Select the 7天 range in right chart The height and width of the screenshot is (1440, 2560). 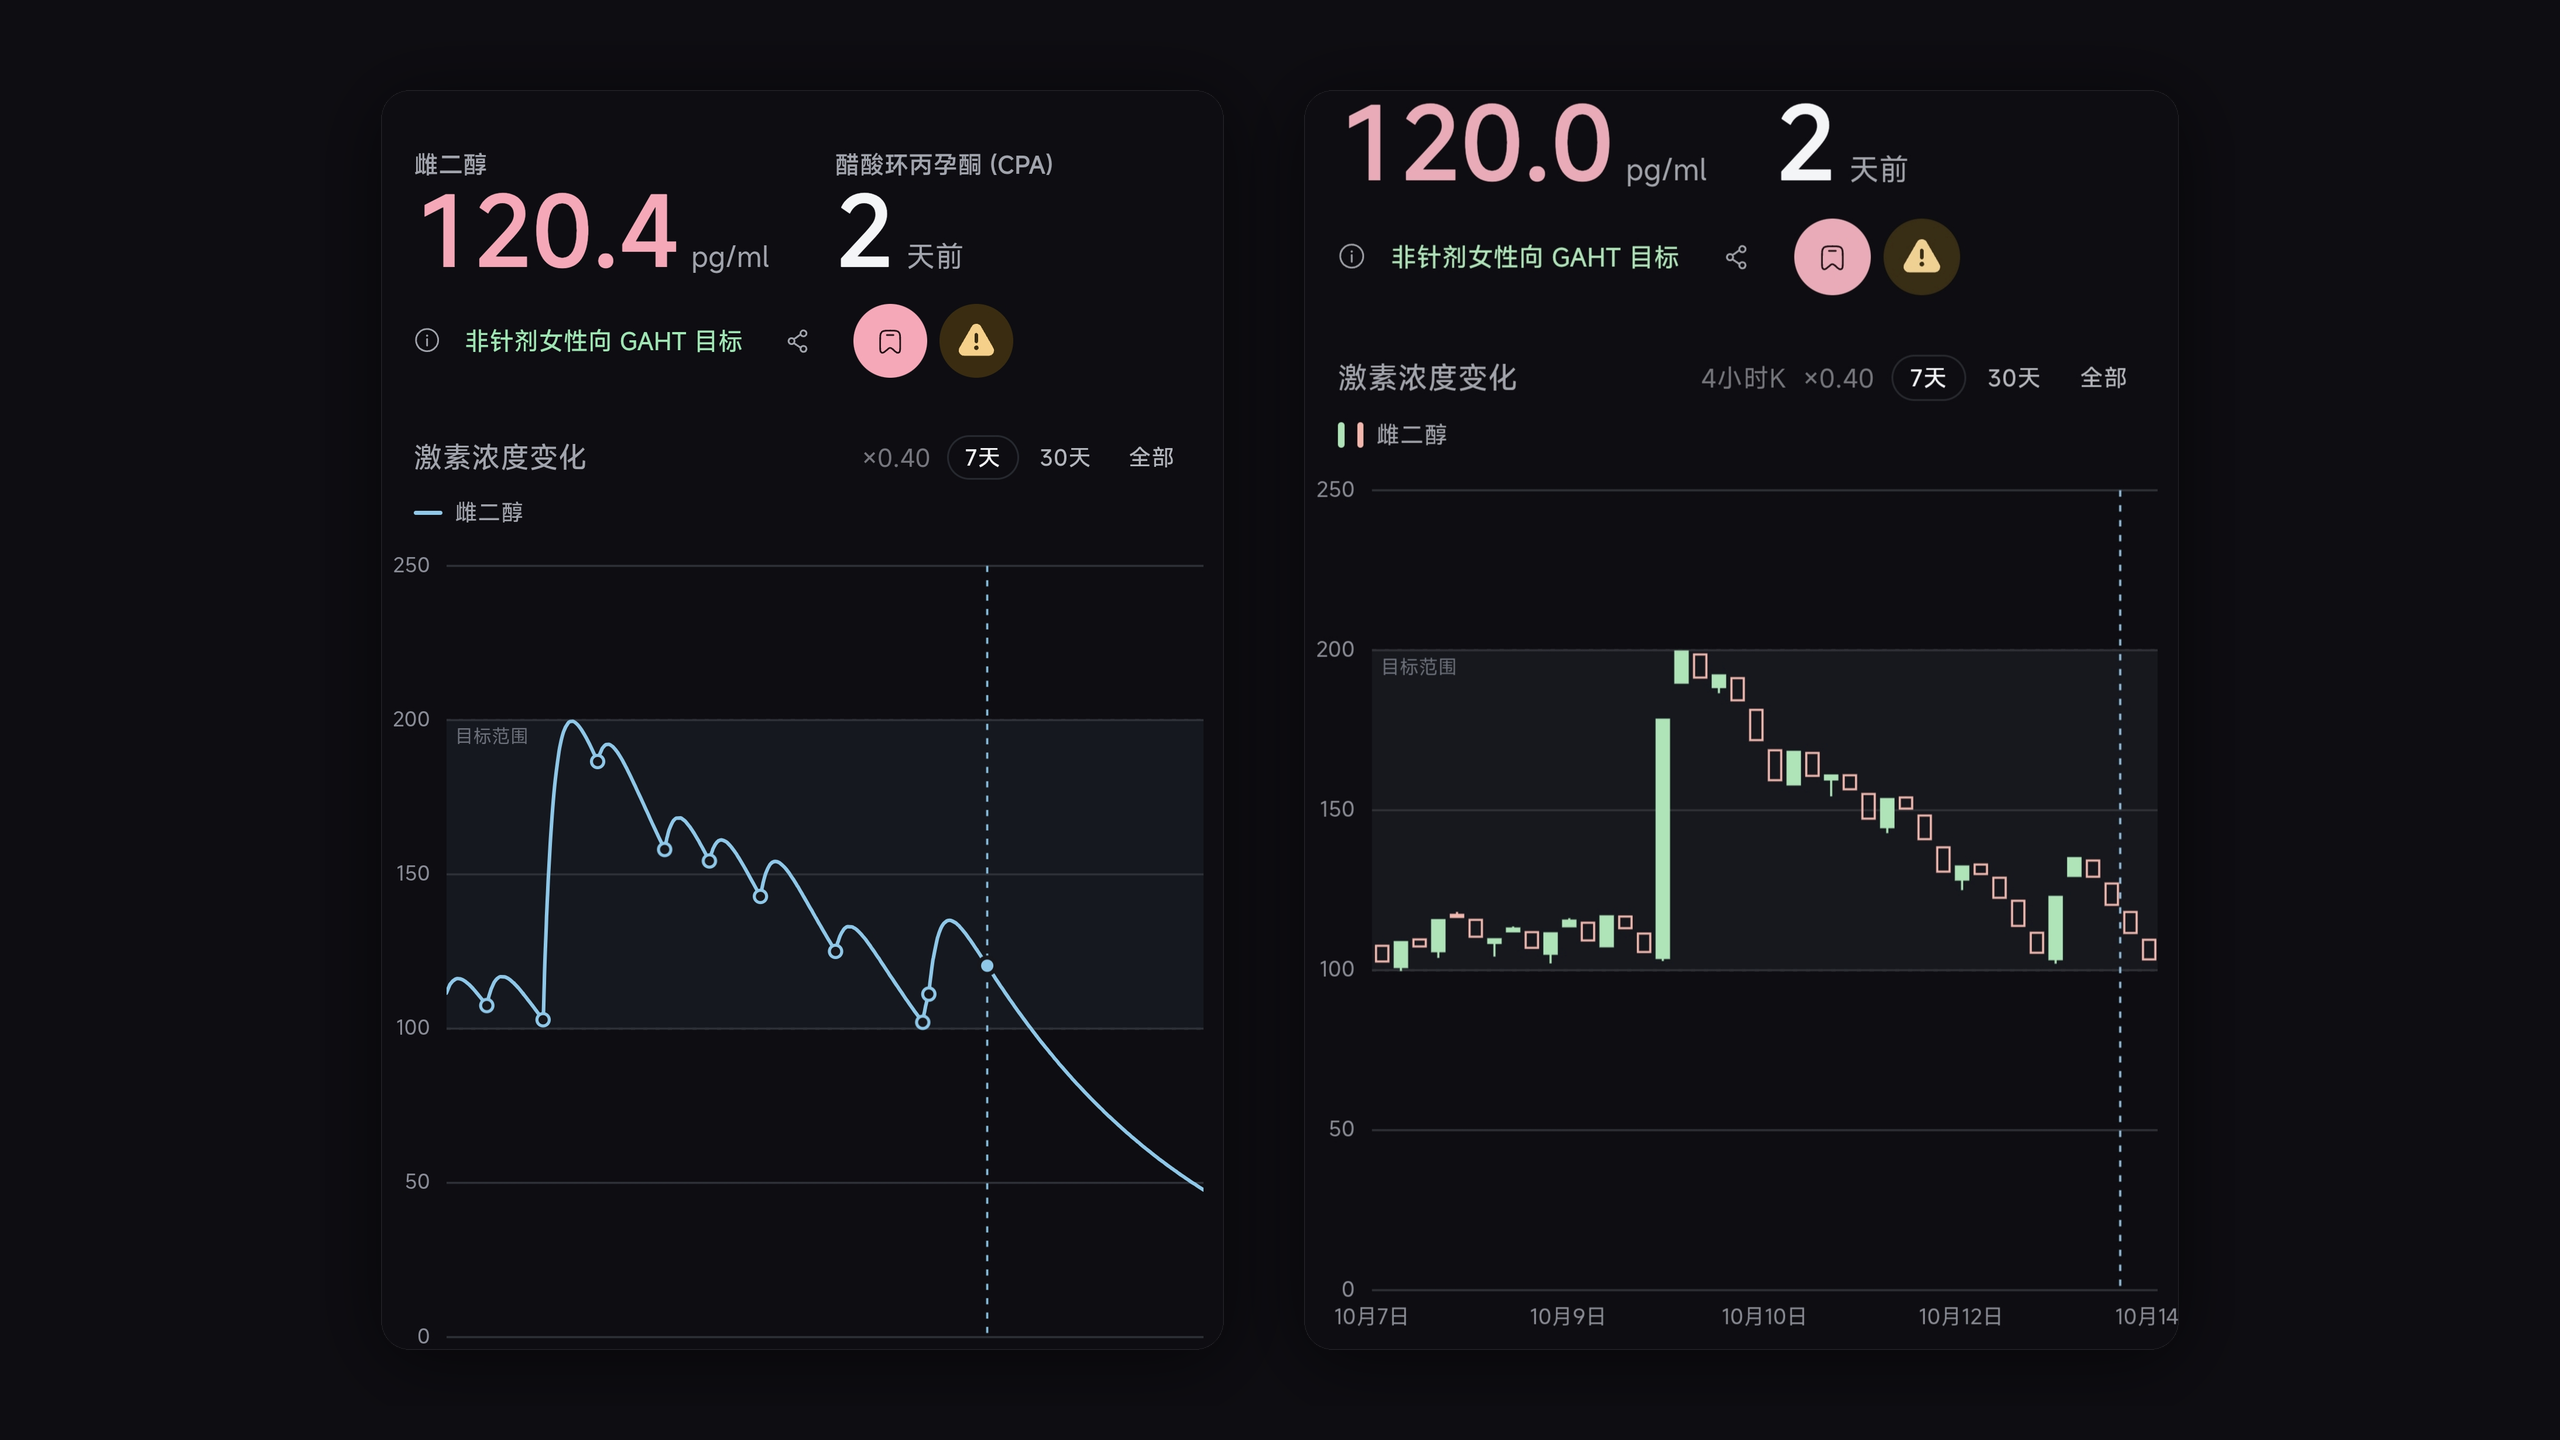point(1928,378)
